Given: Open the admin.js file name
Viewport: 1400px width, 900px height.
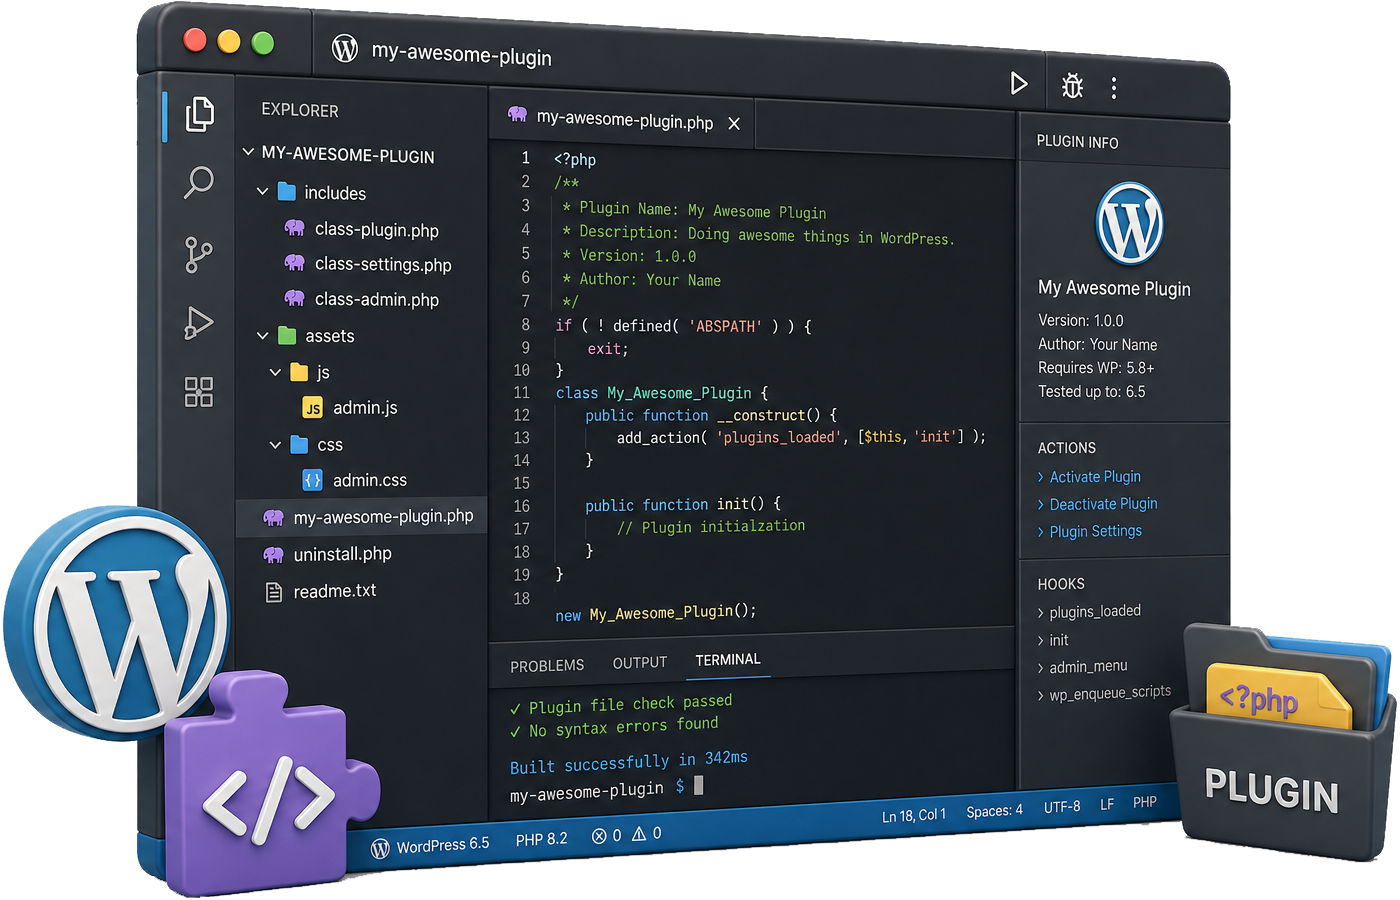Looking at the screenshot, I should pyautogui.click(x=365, y=408).
